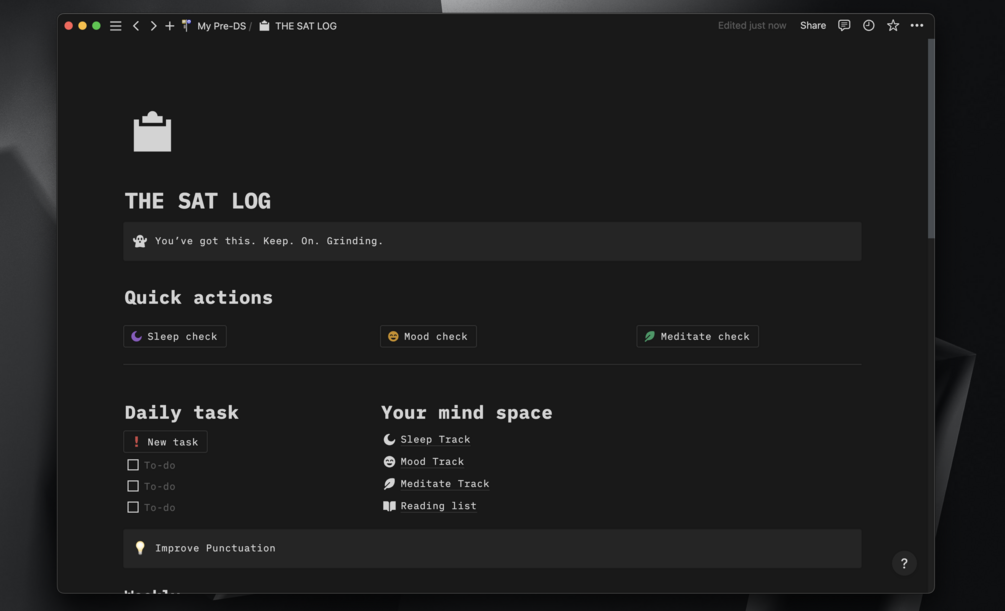Open the three-dot page options menu
This screenshot has height=611, width=1005.
(x=917, y=26)
